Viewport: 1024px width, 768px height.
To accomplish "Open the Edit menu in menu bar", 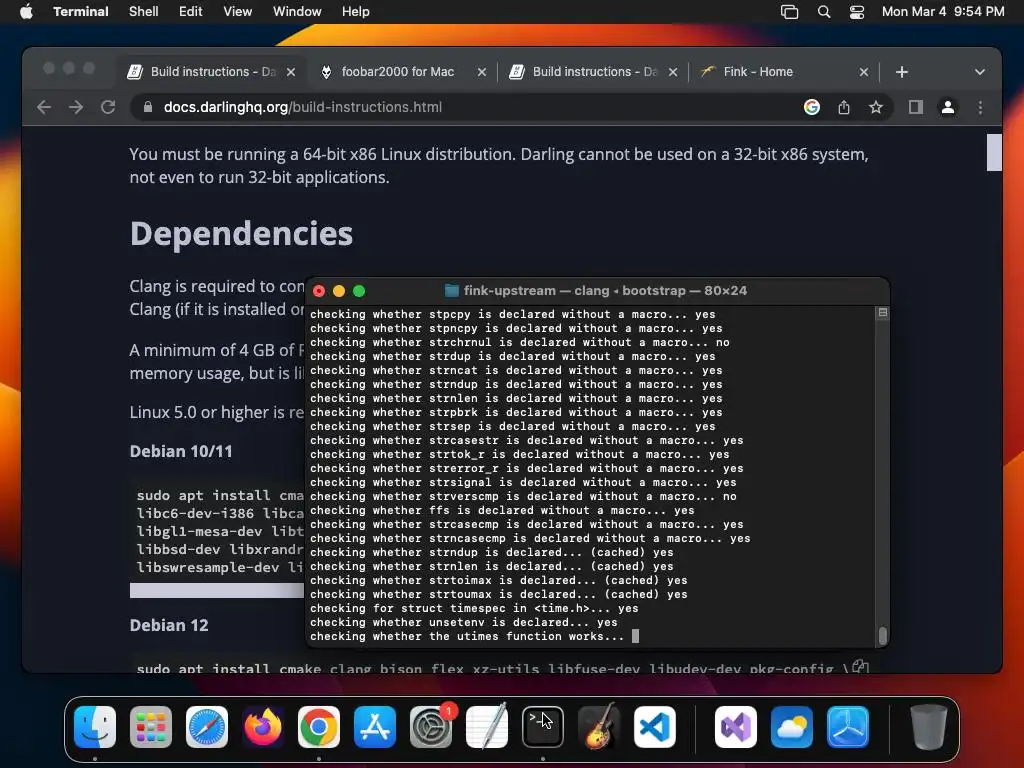I will (190, 11).
